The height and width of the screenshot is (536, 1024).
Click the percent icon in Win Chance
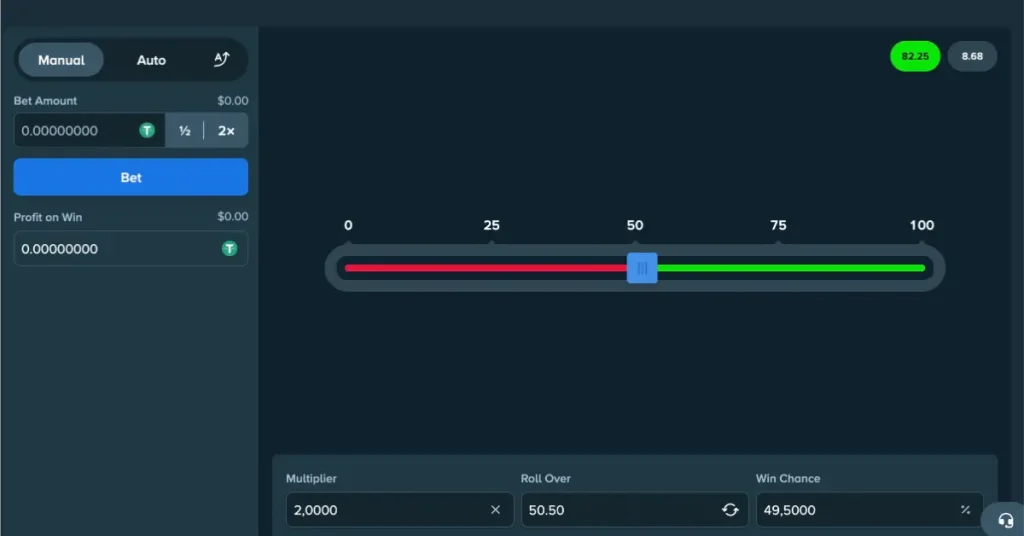pyautogui.click(x=965, y=510)
